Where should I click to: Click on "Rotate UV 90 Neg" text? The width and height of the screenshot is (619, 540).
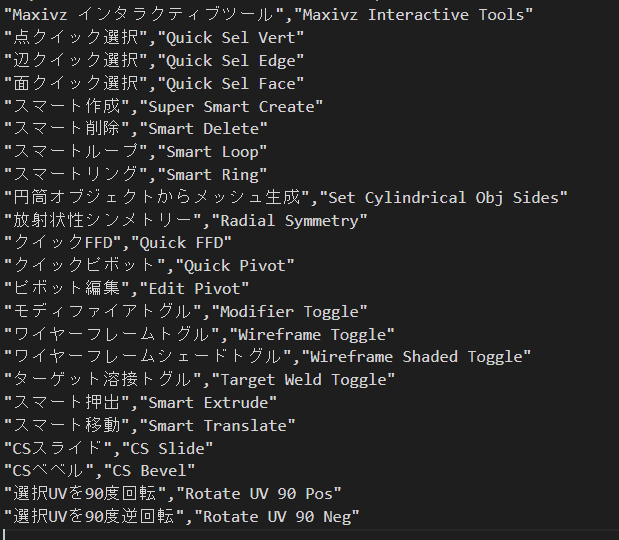click(276, 518)
